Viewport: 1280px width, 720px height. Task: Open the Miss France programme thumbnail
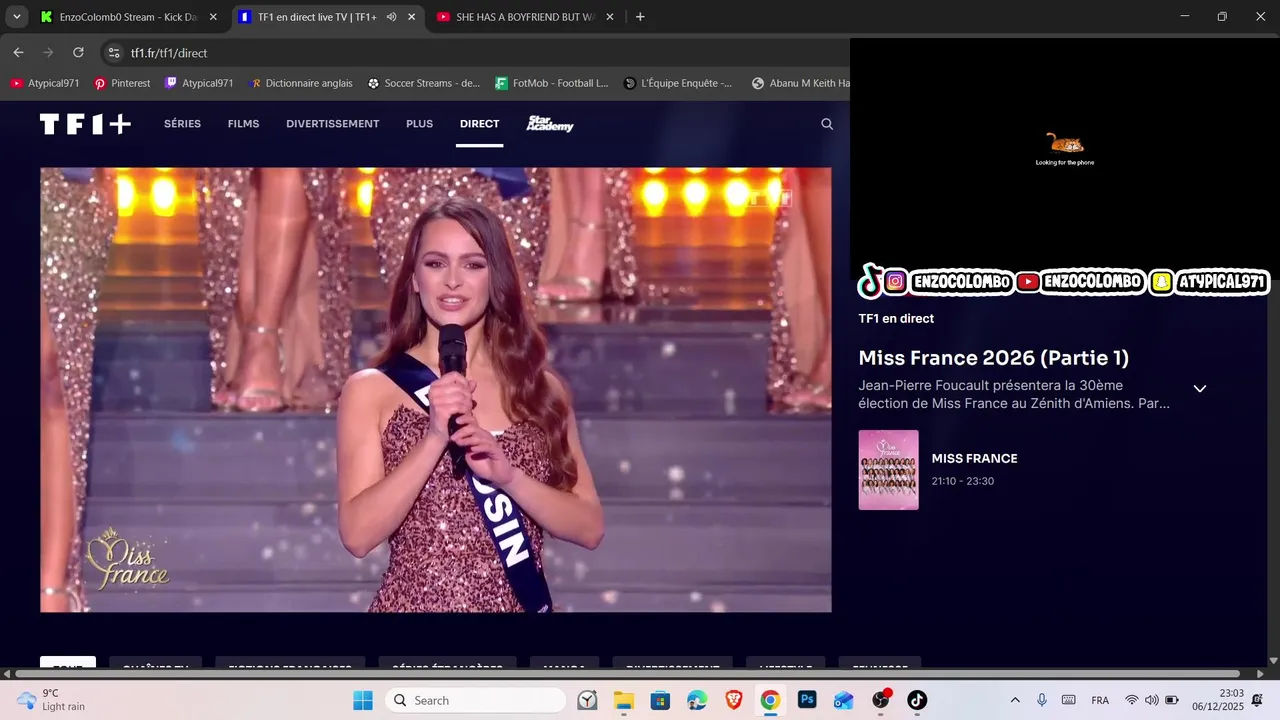(x=888, y=470)
